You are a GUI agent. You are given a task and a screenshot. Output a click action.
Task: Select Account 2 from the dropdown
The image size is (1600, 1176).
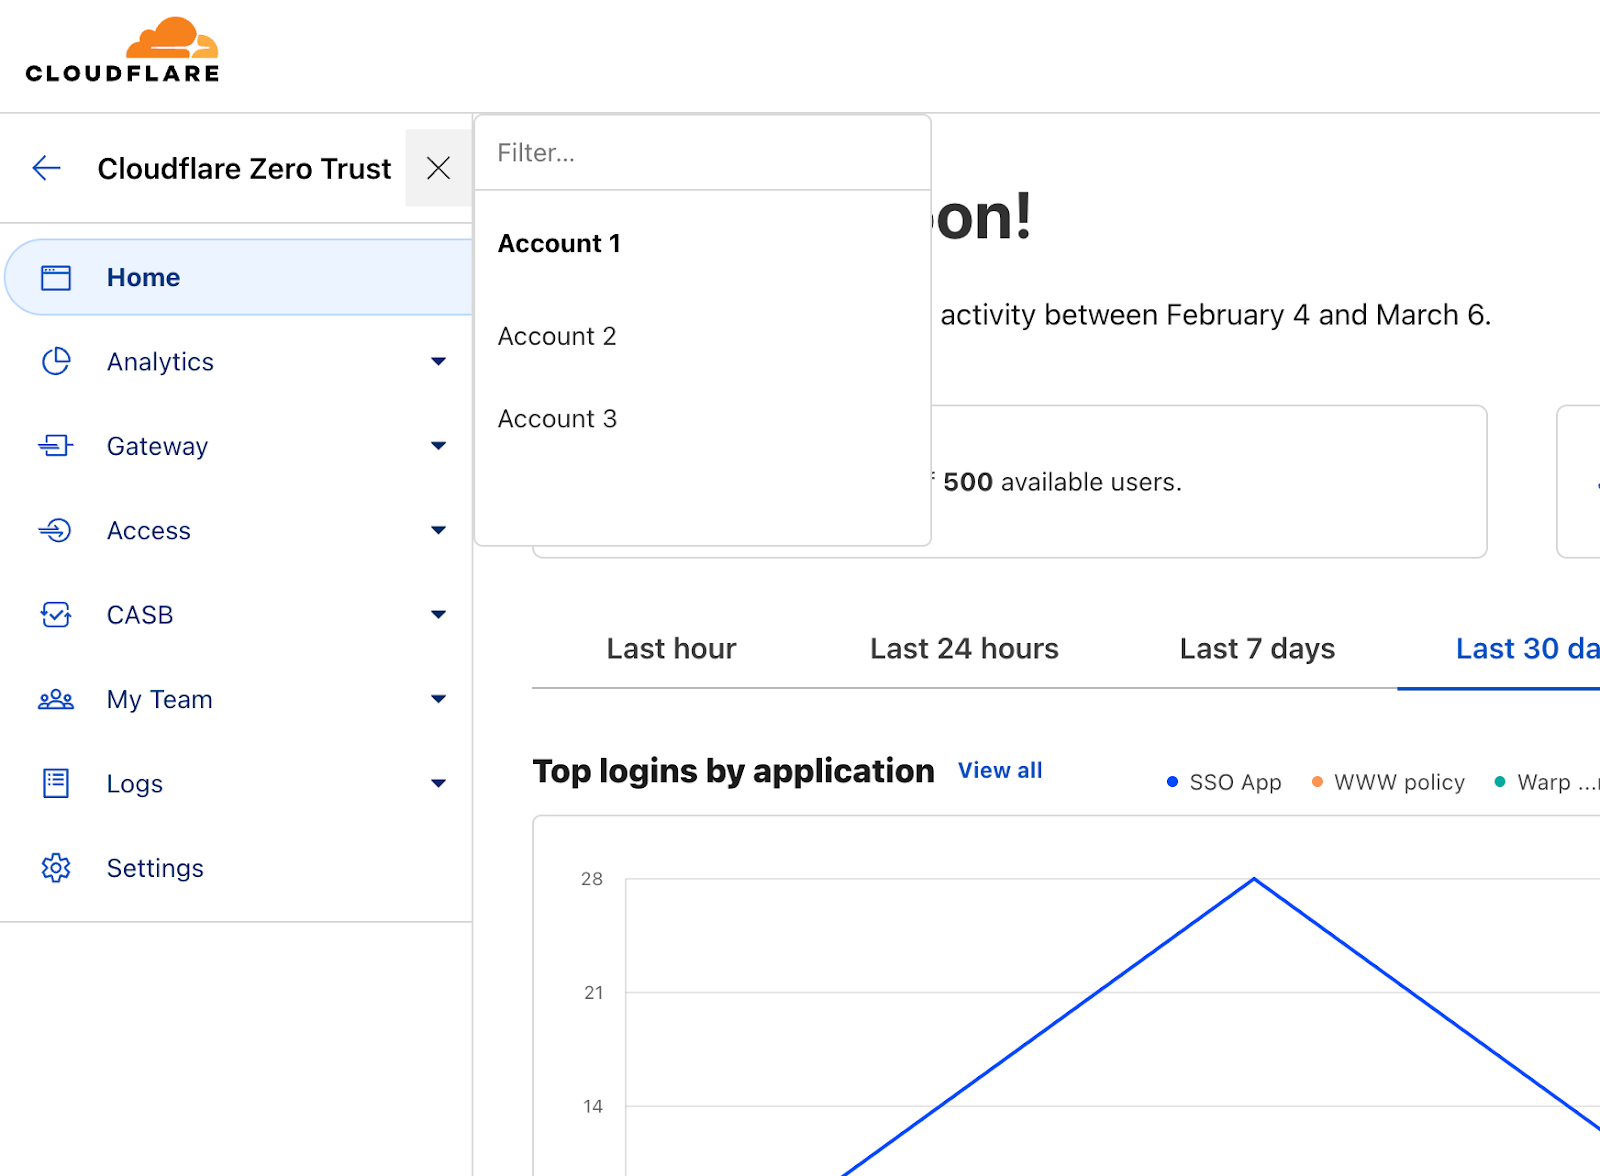point(557,336)
